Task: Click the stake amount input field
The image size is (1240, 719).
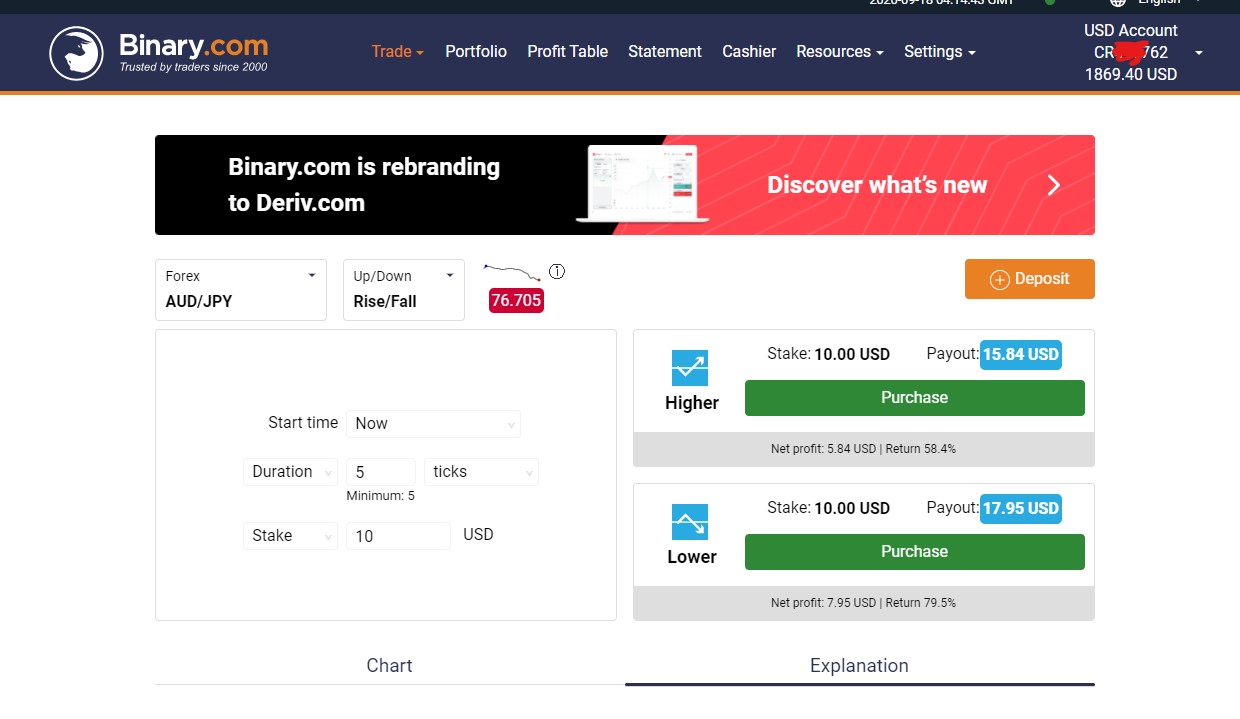Action: point(398,536)
